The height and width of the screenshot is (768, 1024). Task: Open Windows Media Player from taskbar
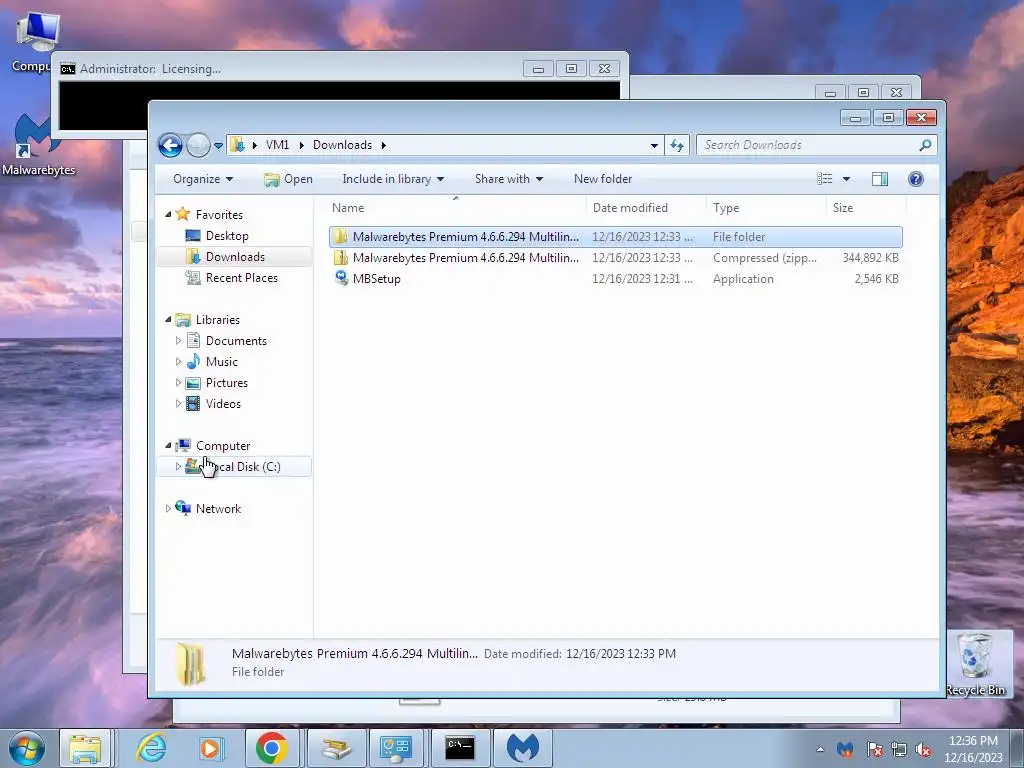tap(210, 748)
